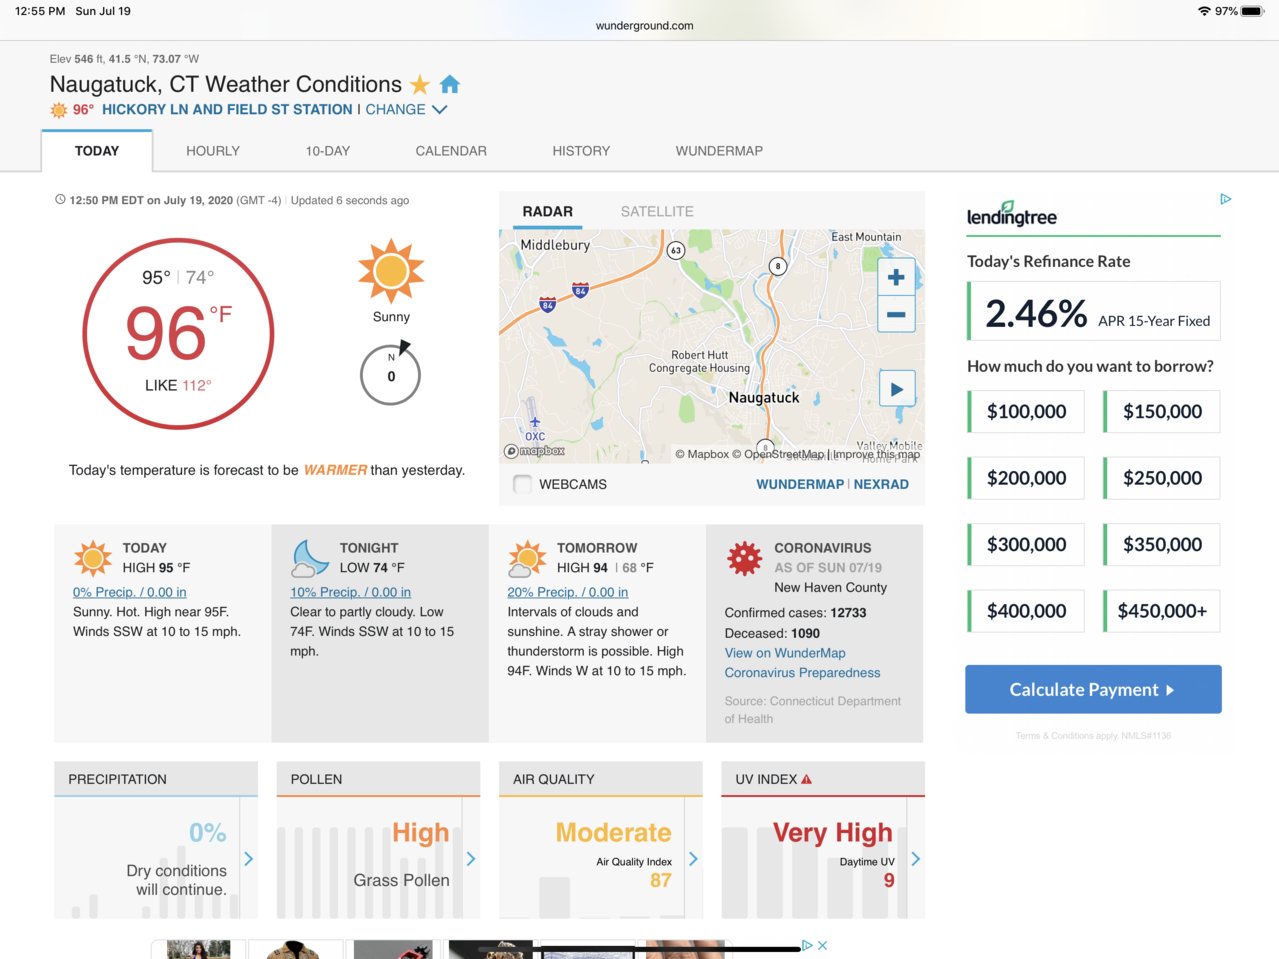
Task: Switch to the Hourly tab
Action: pos(213,151)
